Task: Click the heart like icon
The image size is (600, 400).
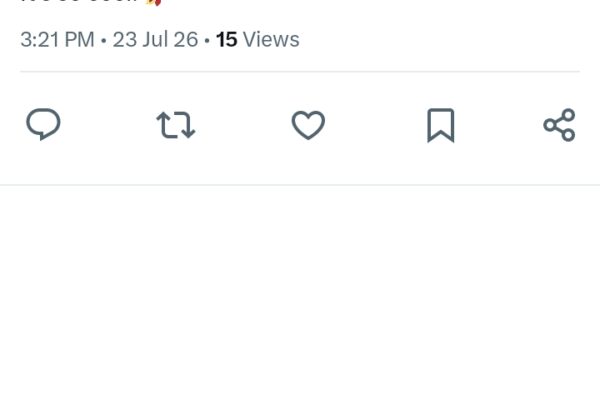Action: coord(308,125)
